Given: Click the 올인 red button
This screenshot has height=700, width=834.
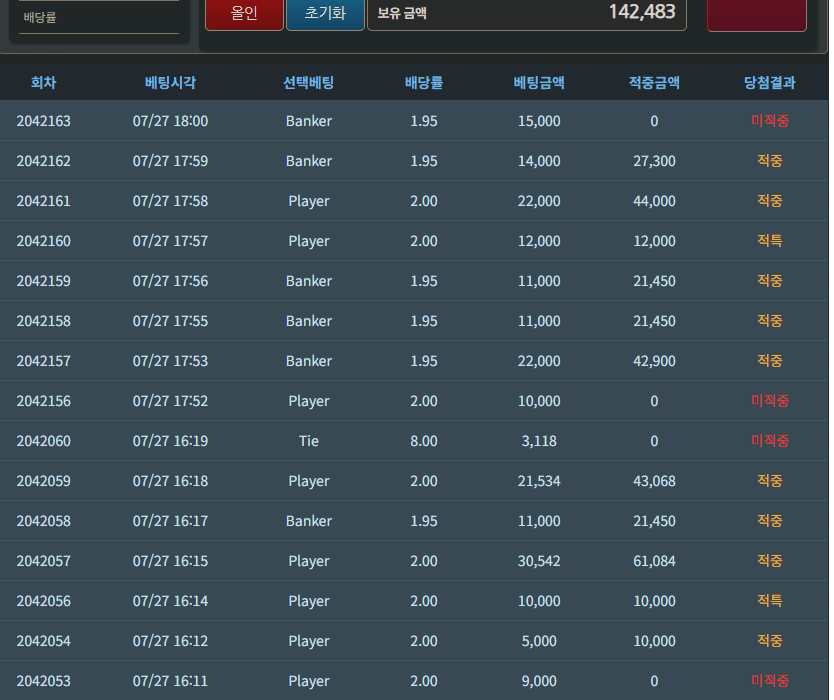Looking at the screenshot, I should click(244, 13).
